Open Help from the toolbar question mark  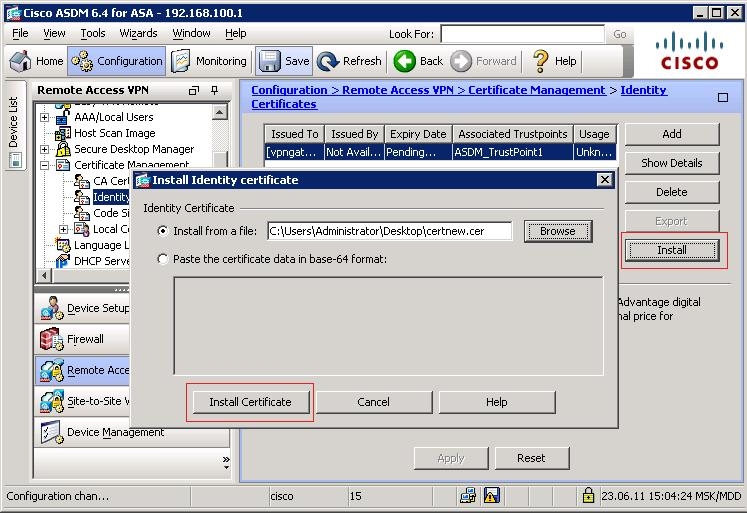tap(554, 61)
